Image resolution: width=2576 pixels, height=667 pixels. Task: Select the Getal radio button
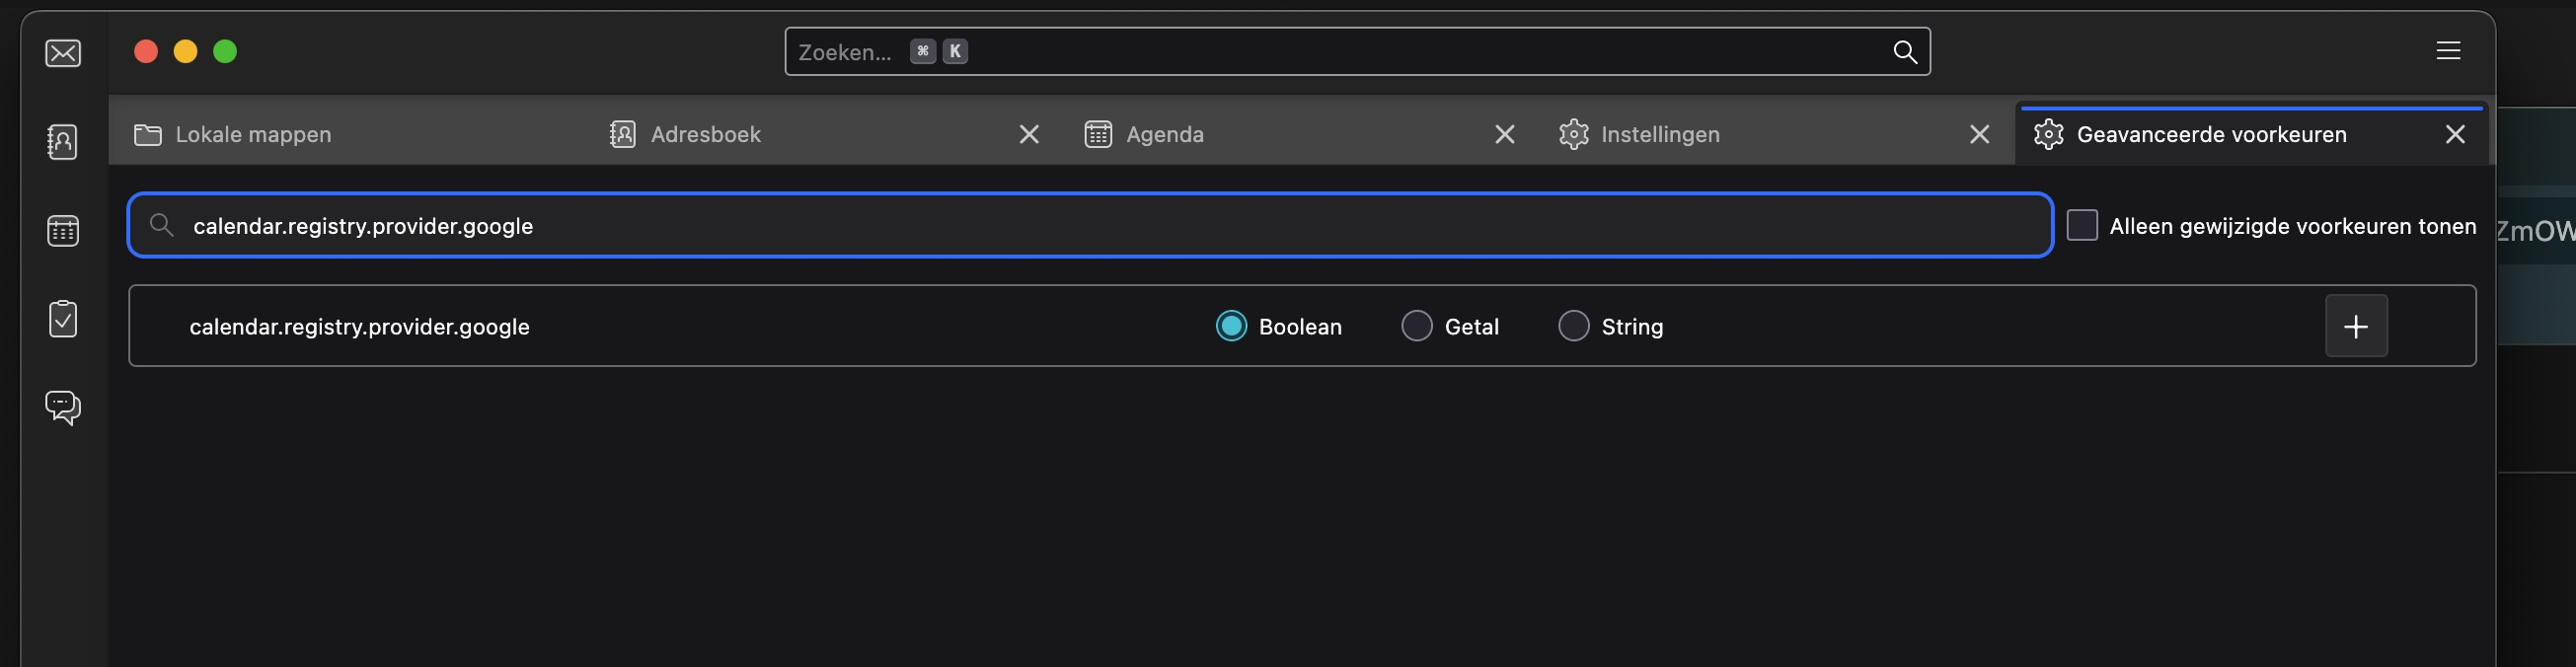click(1417, 327)
